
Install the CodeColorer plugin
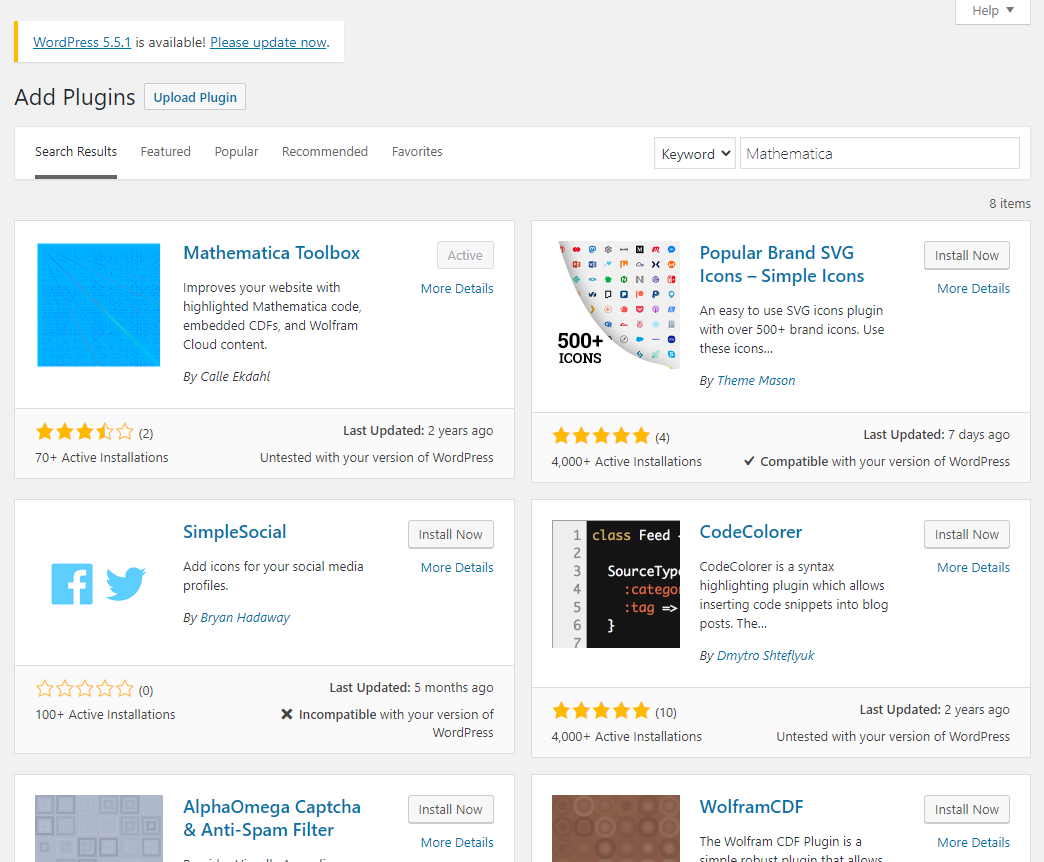966,535
